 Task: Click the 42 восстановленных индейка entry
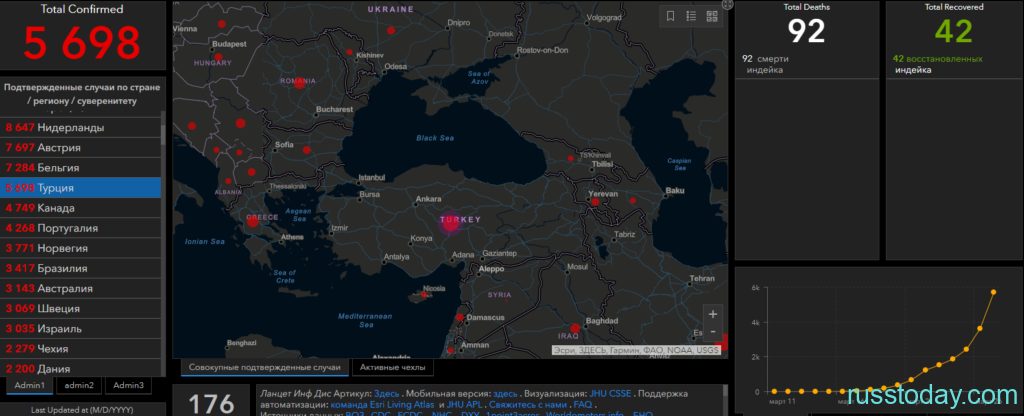(x=938, y=64)
